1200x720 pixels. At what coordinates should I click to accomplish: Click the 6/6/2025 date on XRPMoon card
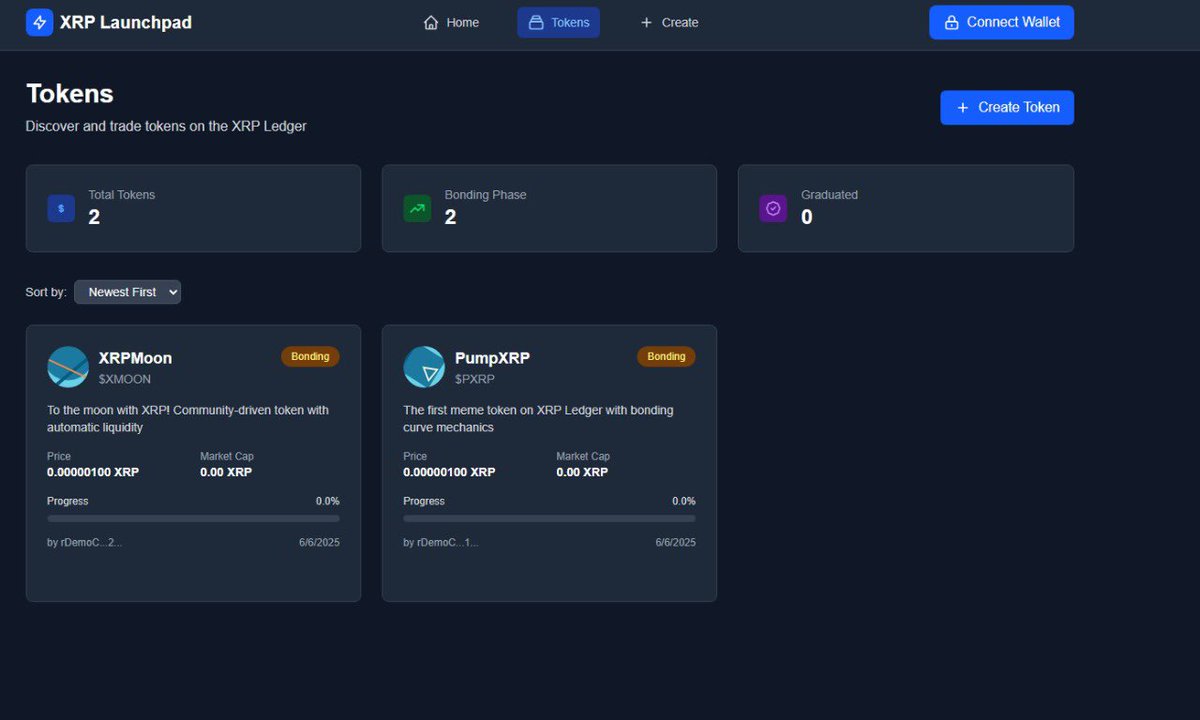click(x=319, y=542)
